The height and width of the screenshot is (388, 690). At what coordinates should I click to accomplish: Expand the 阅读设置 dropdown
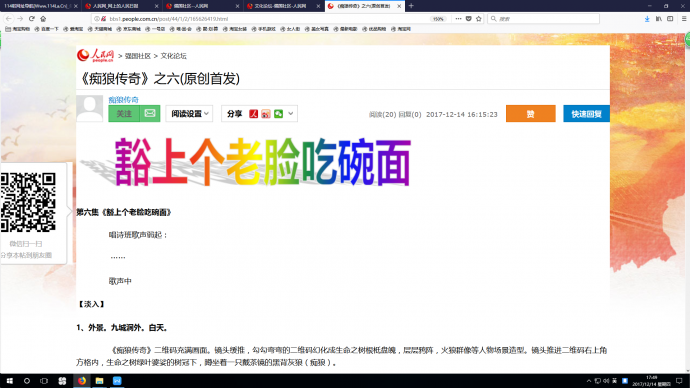tap(189, 113)
